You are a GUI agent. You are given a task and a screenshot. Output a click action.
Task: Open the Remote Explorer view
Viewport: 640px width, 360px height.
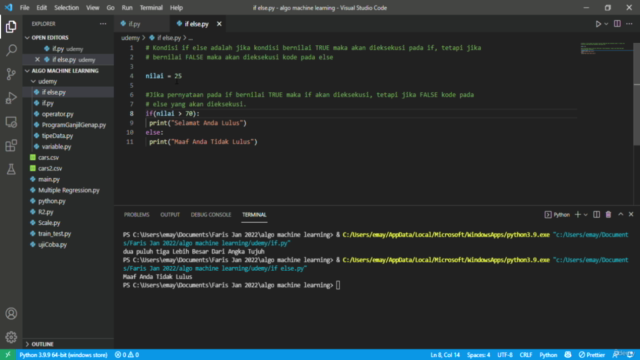point(11,122)
